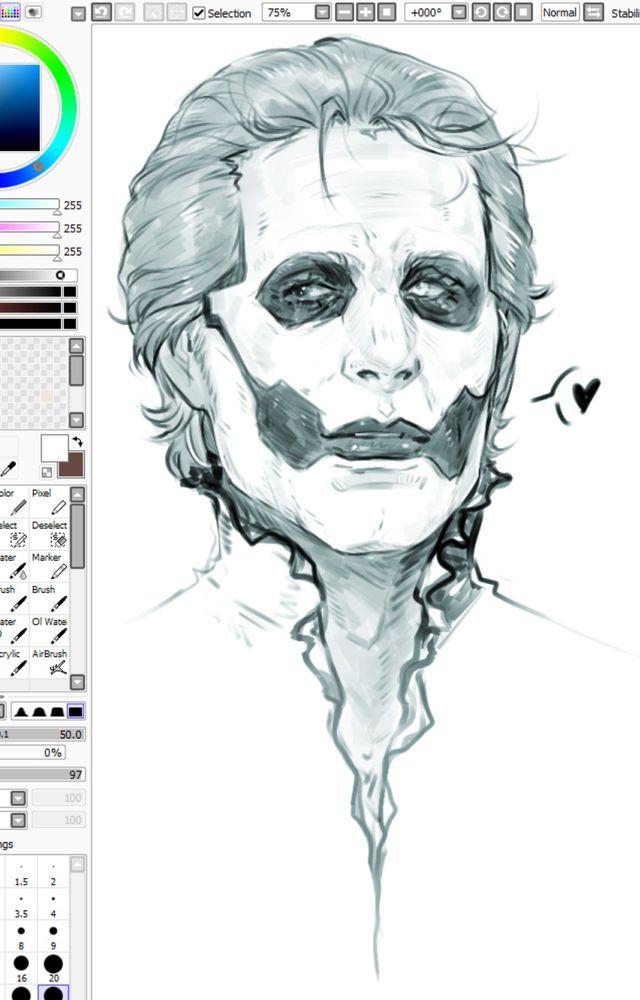Screen dimensions: 640x1000
Task: Swap foreground and background colors
Action: coord(78,441)
